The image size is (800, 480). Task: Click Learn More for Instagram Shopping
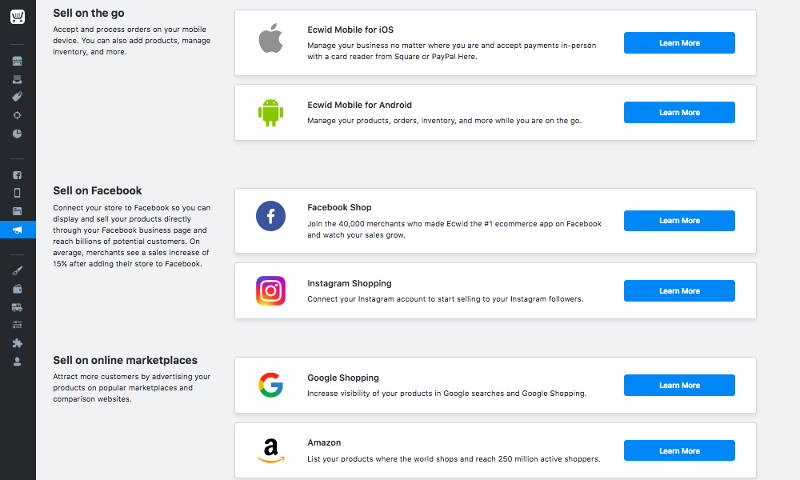pos(679,291)
